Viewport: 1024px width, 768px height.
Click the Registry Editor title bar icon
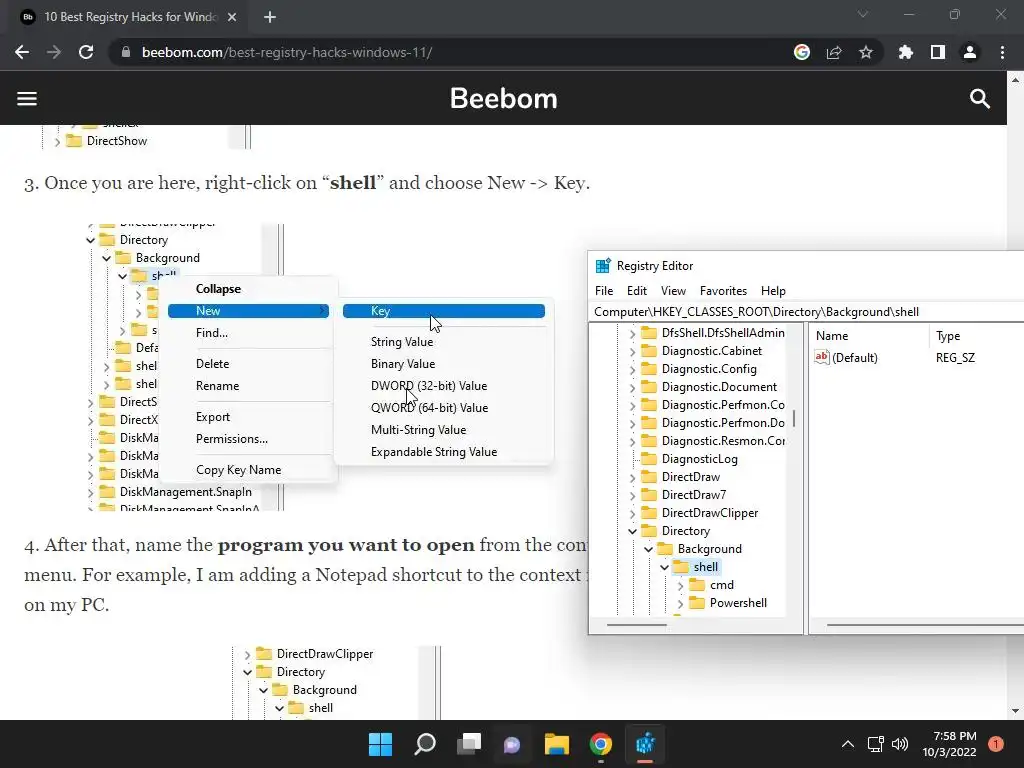[603, 266]
